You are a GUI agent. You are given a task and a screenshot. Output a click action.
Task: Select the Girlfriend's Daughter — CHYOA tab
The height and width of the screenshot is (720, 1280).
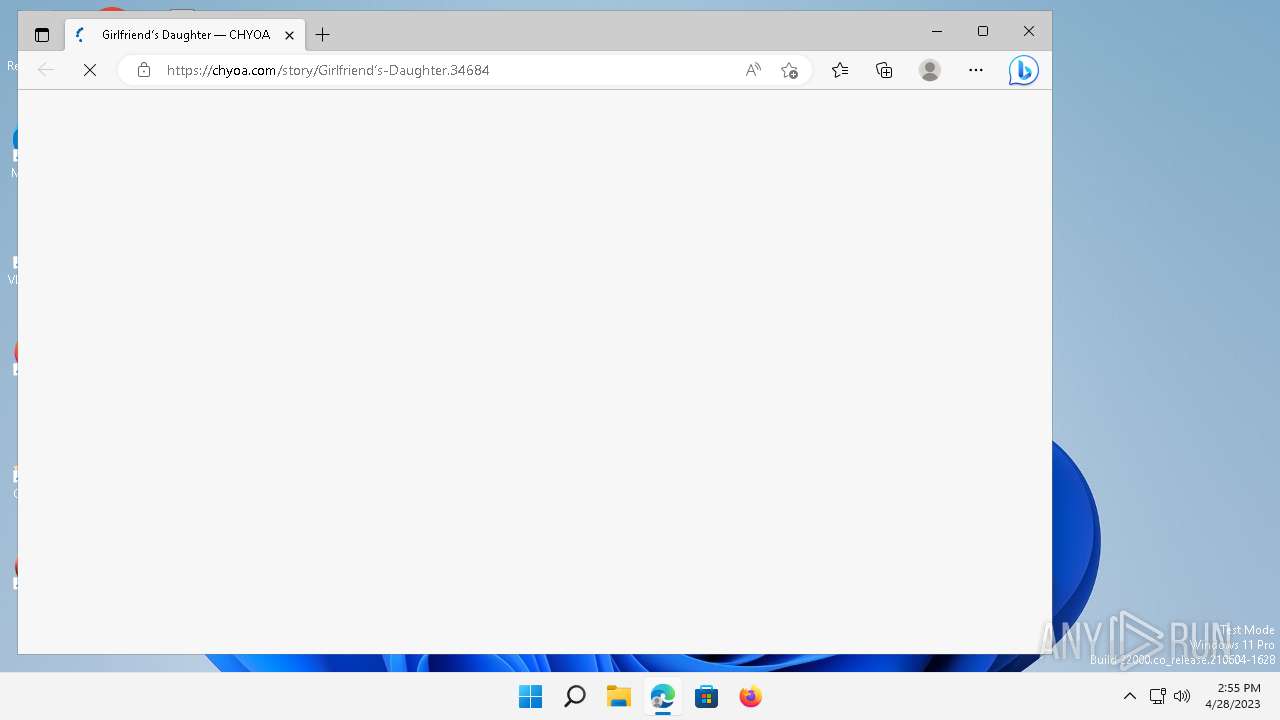185,35
